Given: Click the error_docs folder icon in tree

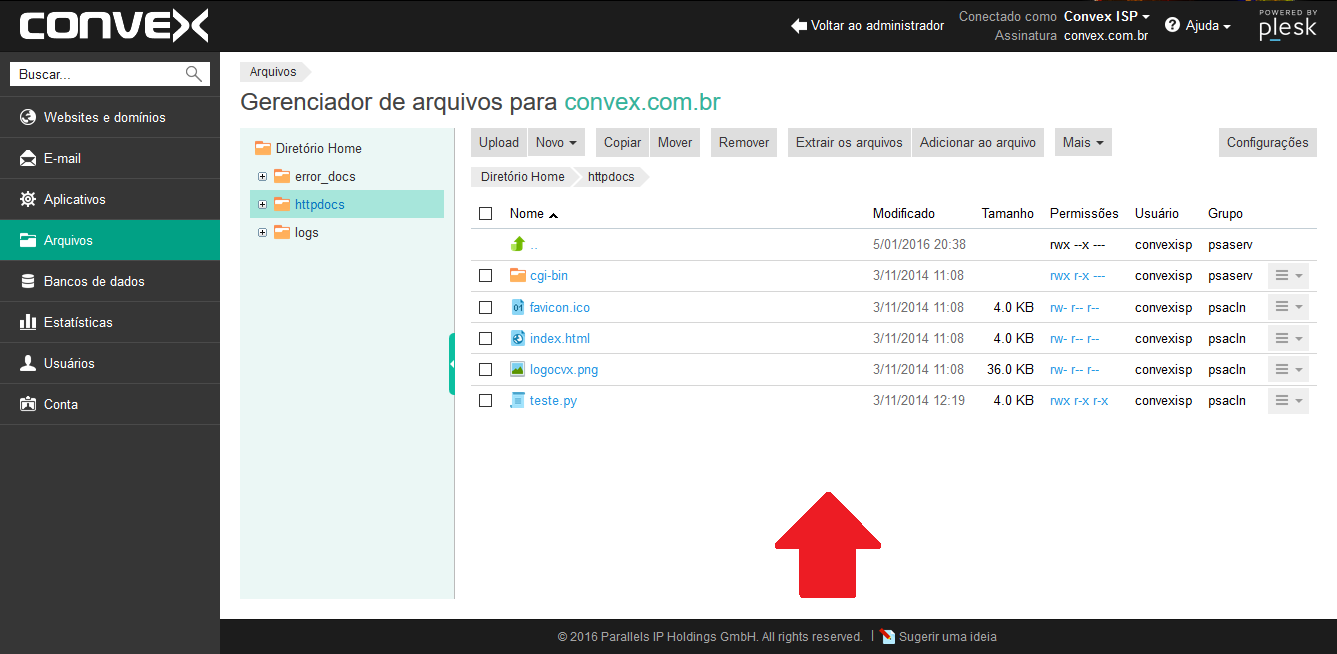Looking at the screenshot, I should pyautogui.click(x=282, y=176).
